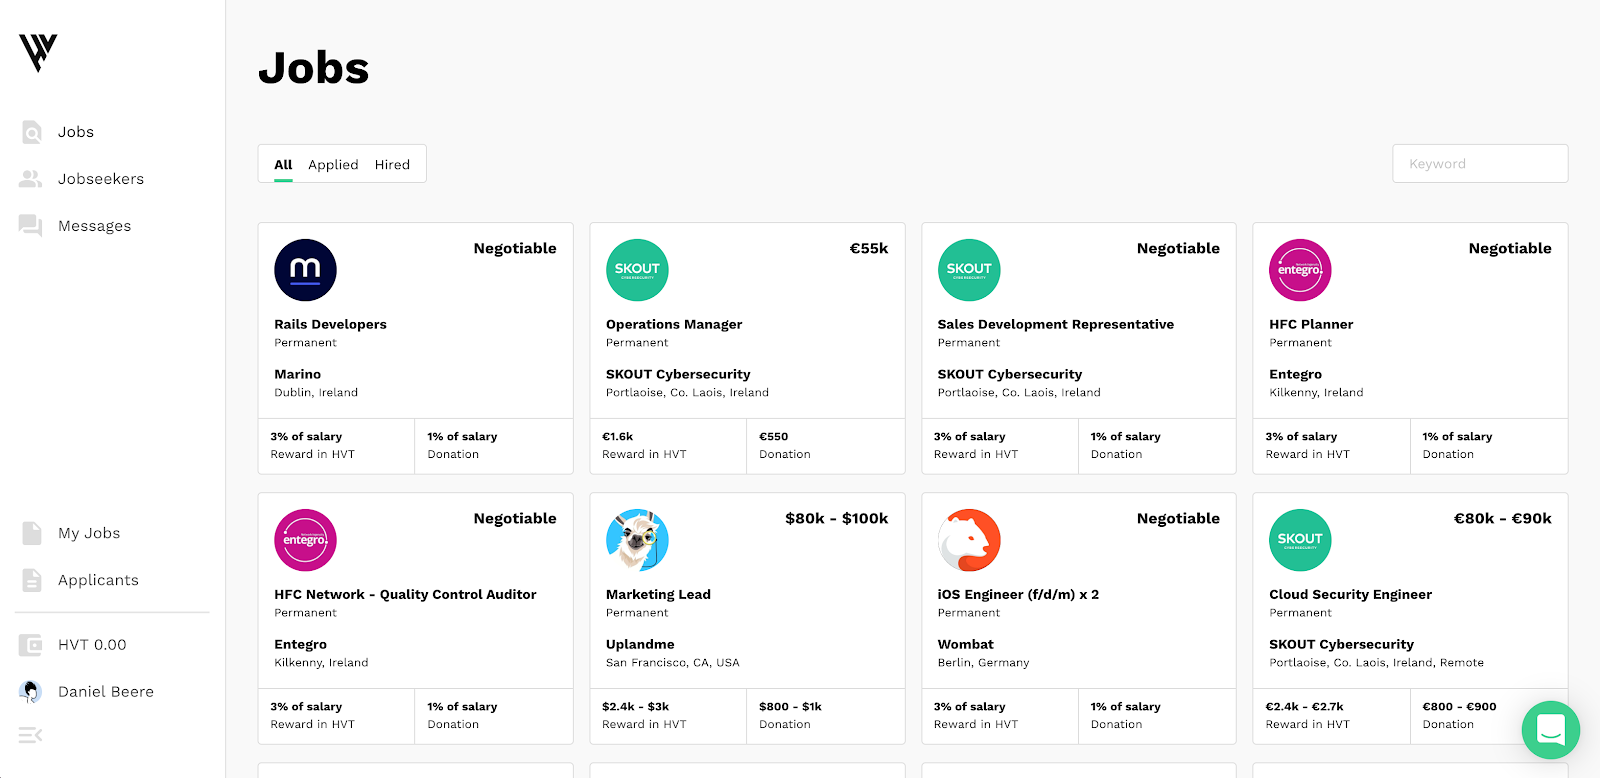Click Wombat company name
The image size is (1600, 778).
click(x=966, y=644)
